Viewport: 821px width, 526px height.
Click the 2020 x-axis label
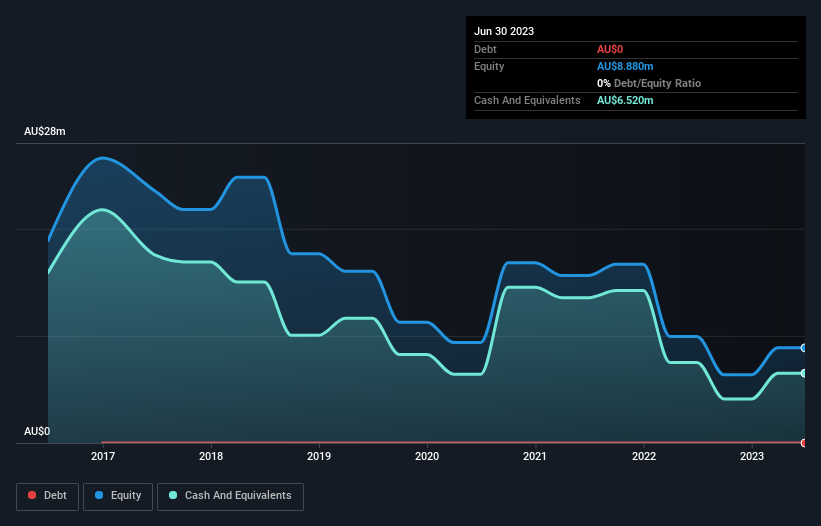pyautogui.click(x=427, y=456)
